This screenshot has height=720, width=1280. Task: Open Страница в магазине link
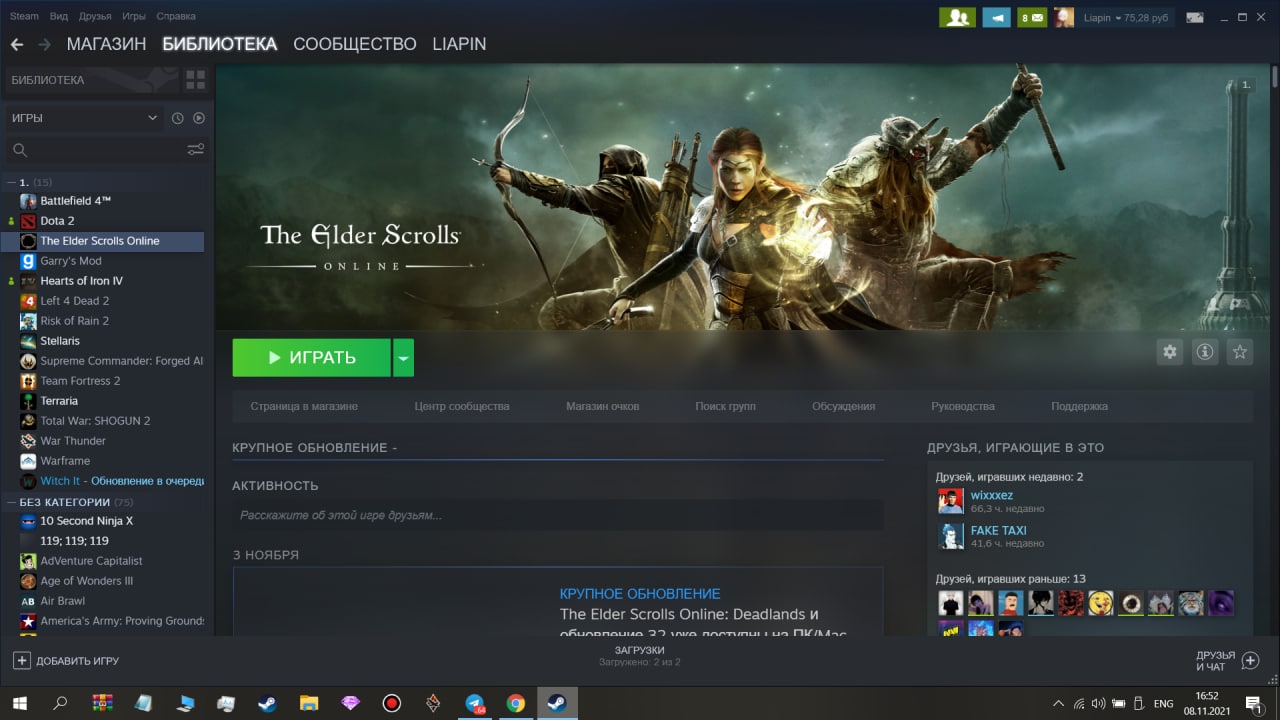[x=304, y=406]
